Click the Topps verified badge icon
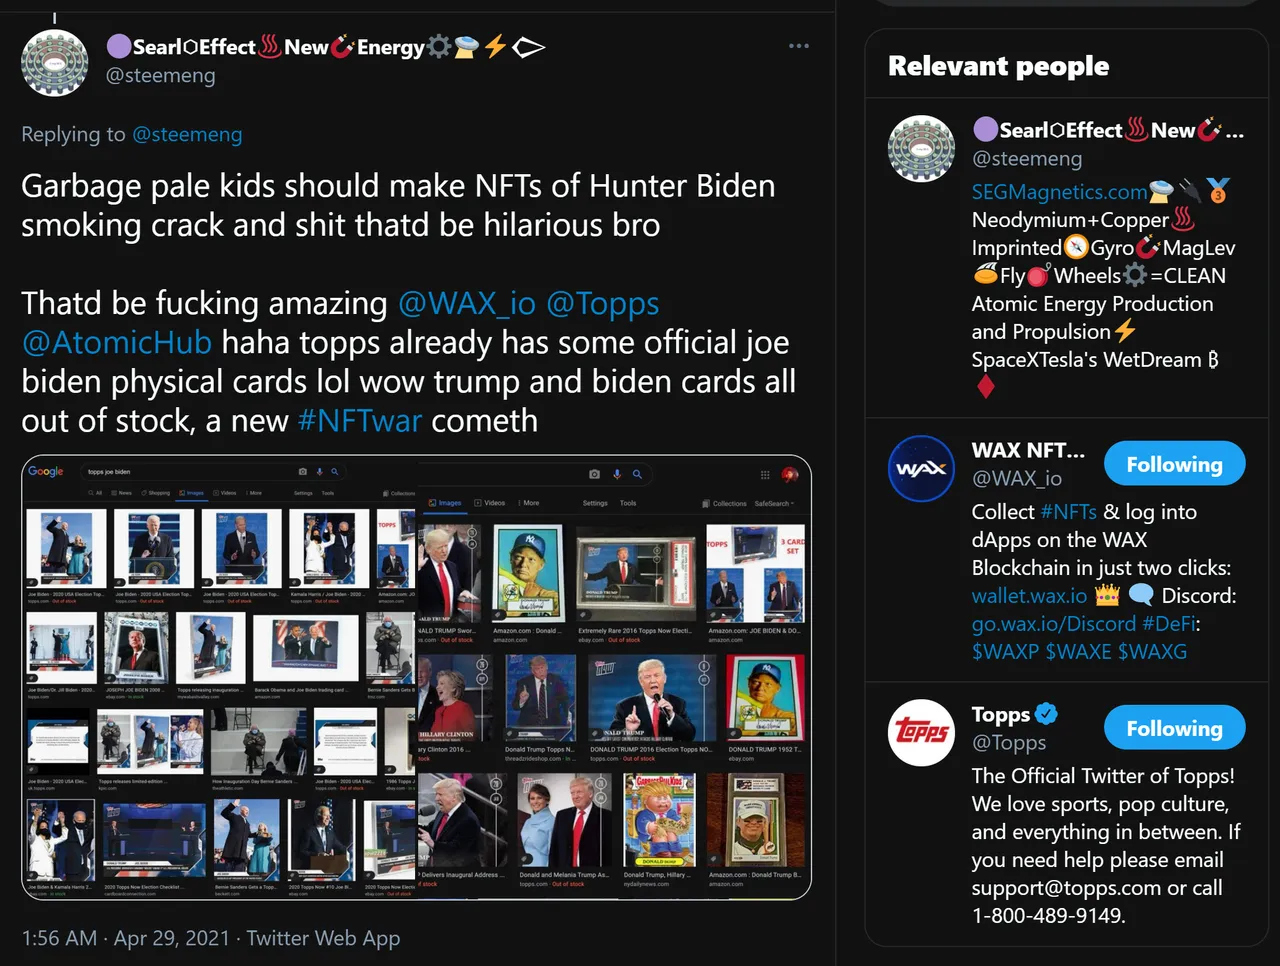 click(1046, 714)
